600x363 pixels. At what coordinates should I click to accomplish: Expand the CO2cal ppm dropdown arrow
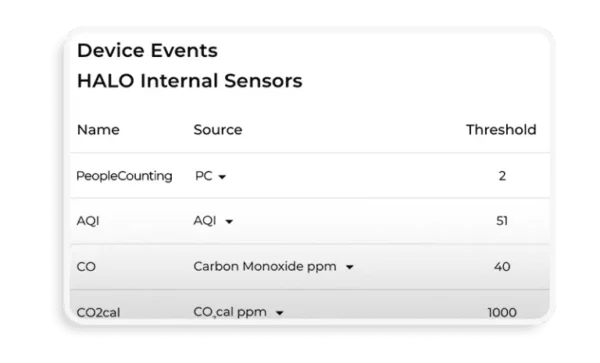[x=279, y=313]
